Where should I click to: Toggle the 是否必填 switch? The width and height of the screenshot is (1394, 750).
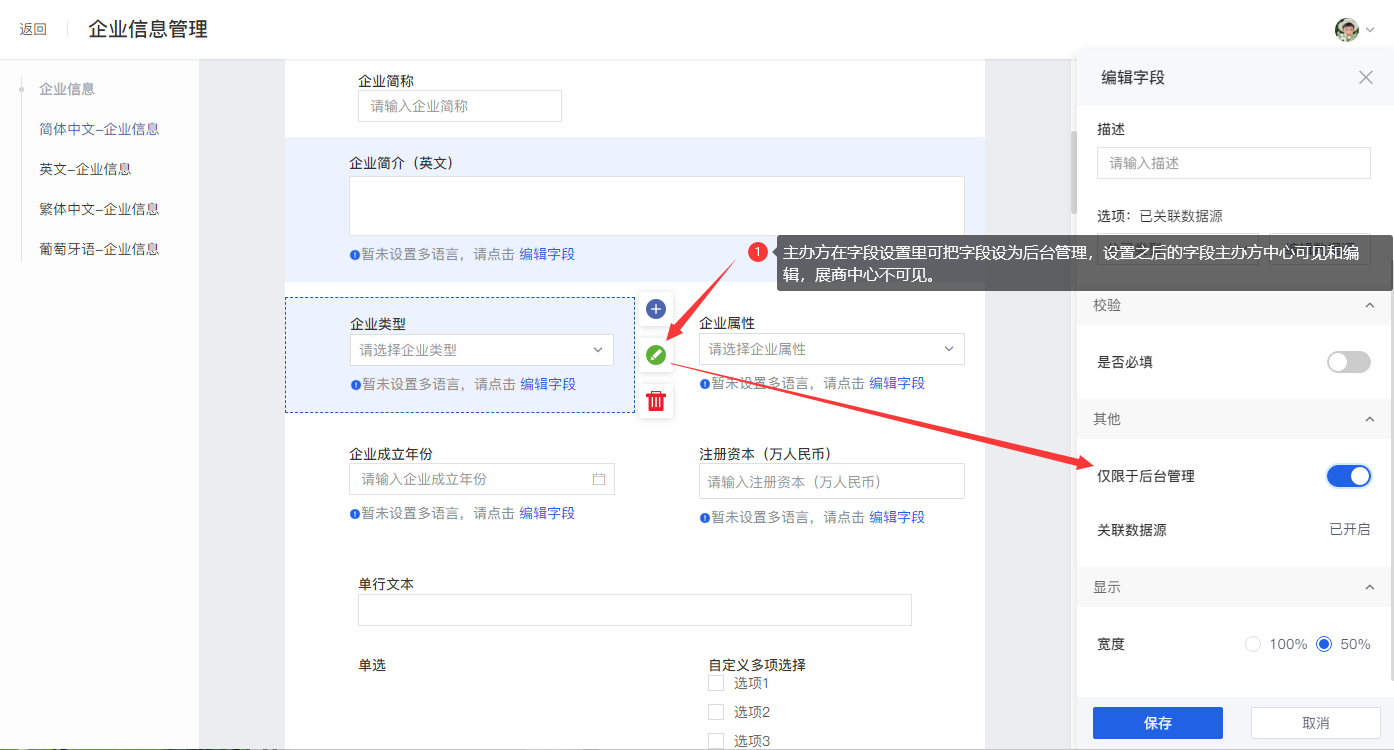(1348, 362)
